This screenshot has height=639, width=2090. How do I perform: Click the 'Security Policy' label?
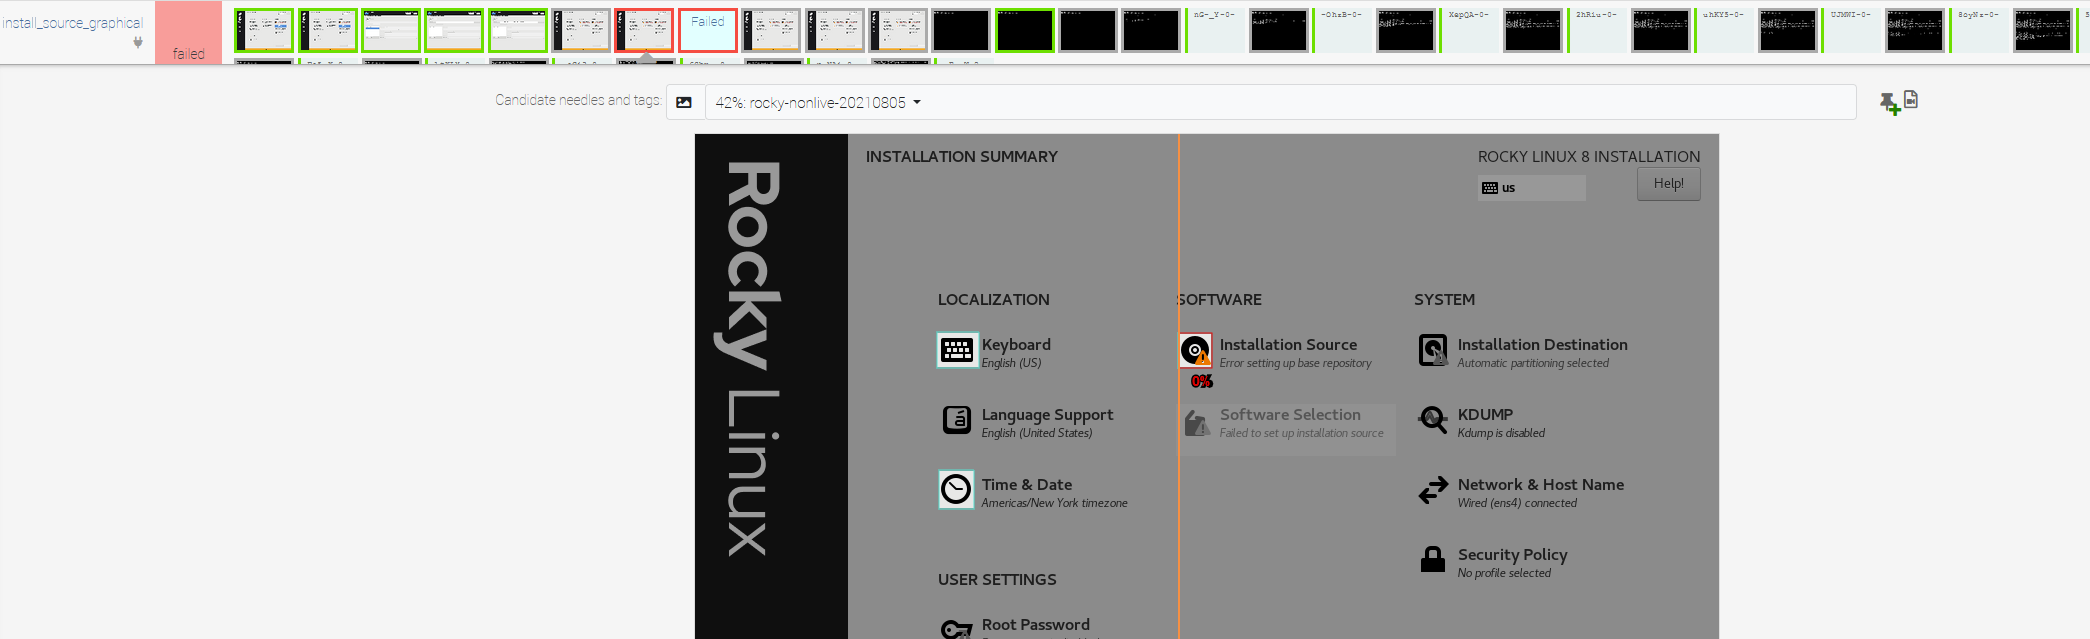pos(1512,554)
